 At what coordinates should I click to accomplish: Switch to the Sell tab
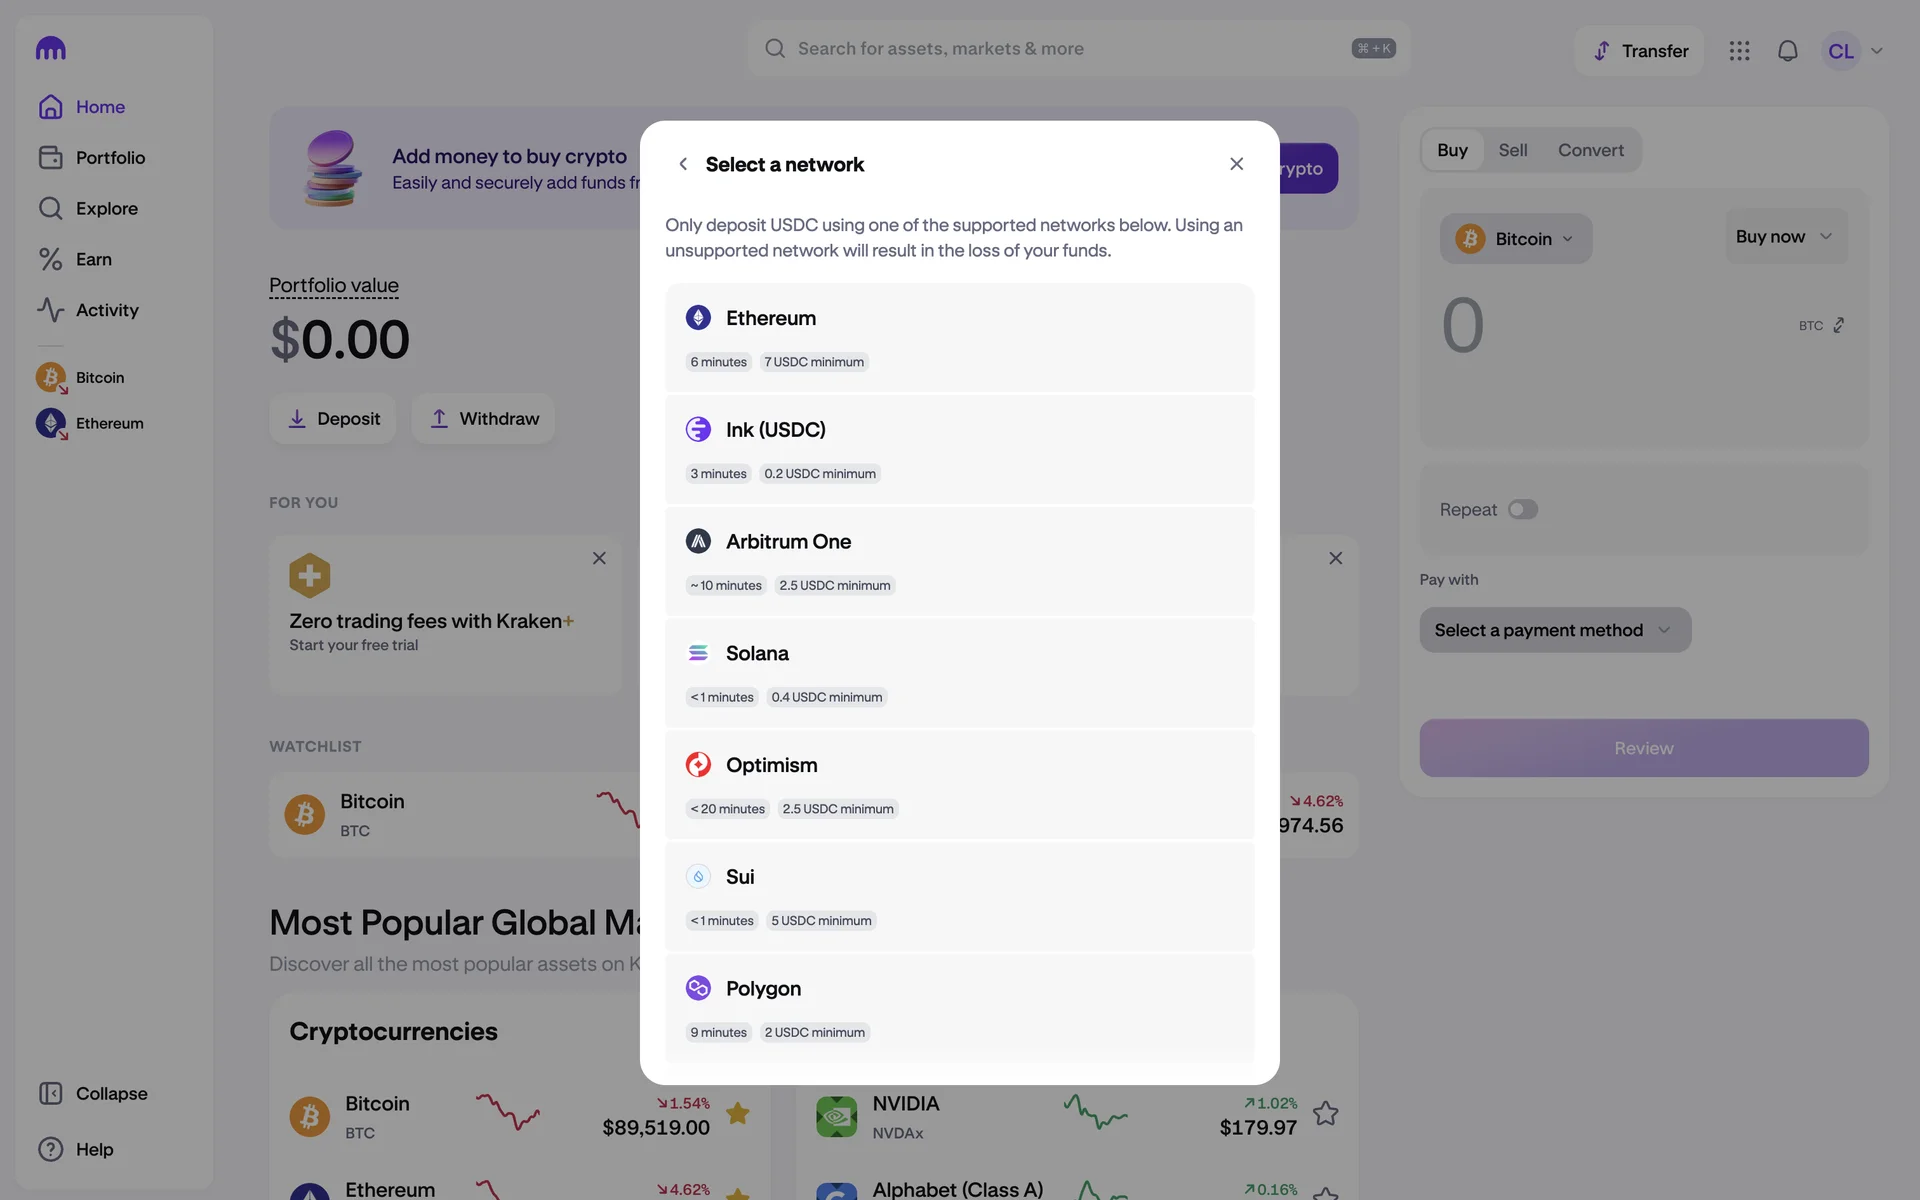tap(1513, 150)
